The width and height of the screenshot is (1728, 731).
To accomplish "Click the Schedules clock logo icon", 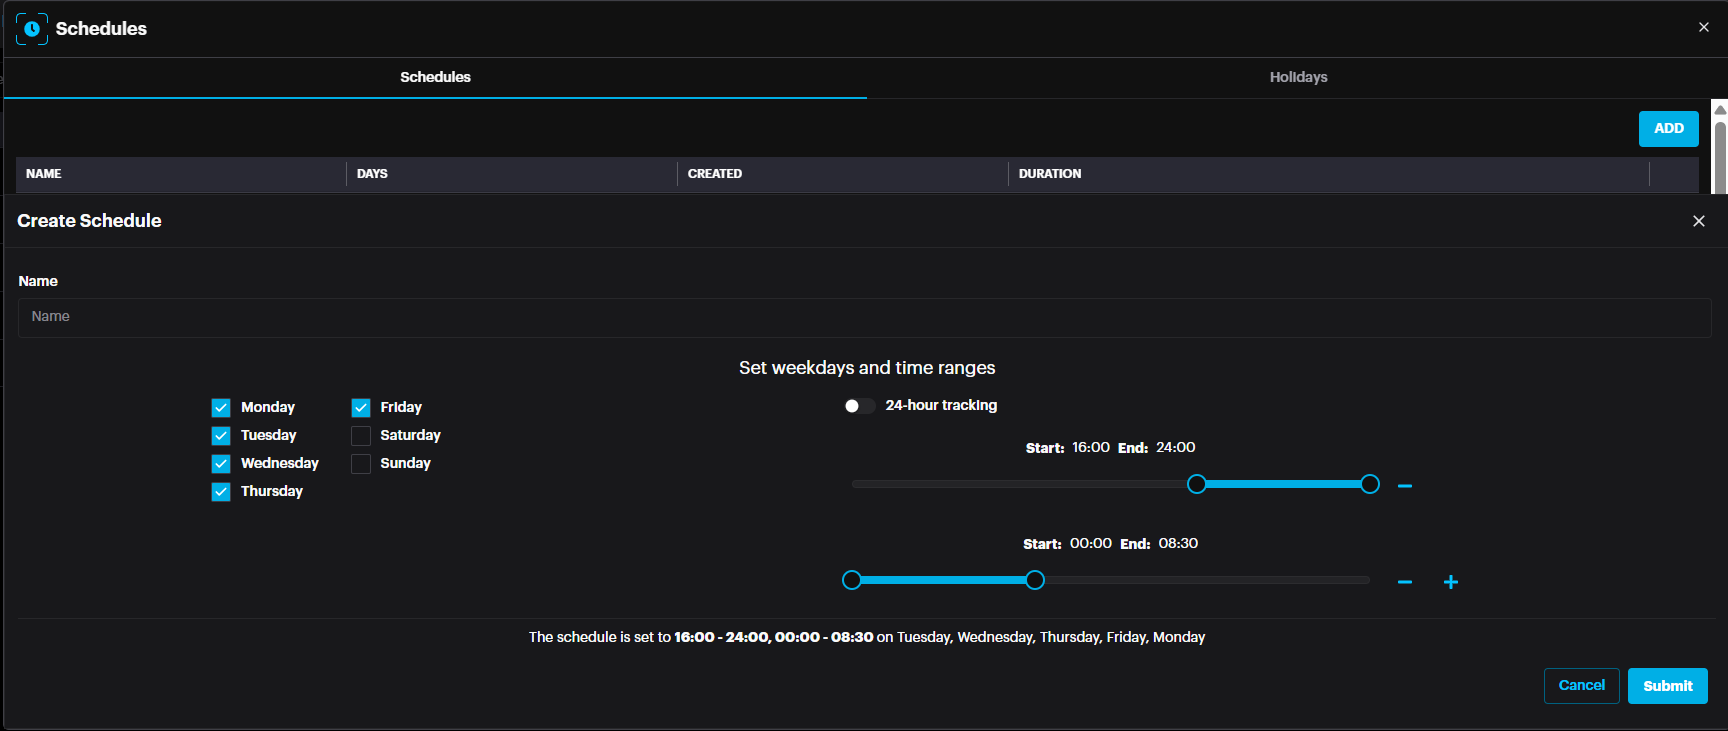I will pyautogui.click(x=32, y=29).
